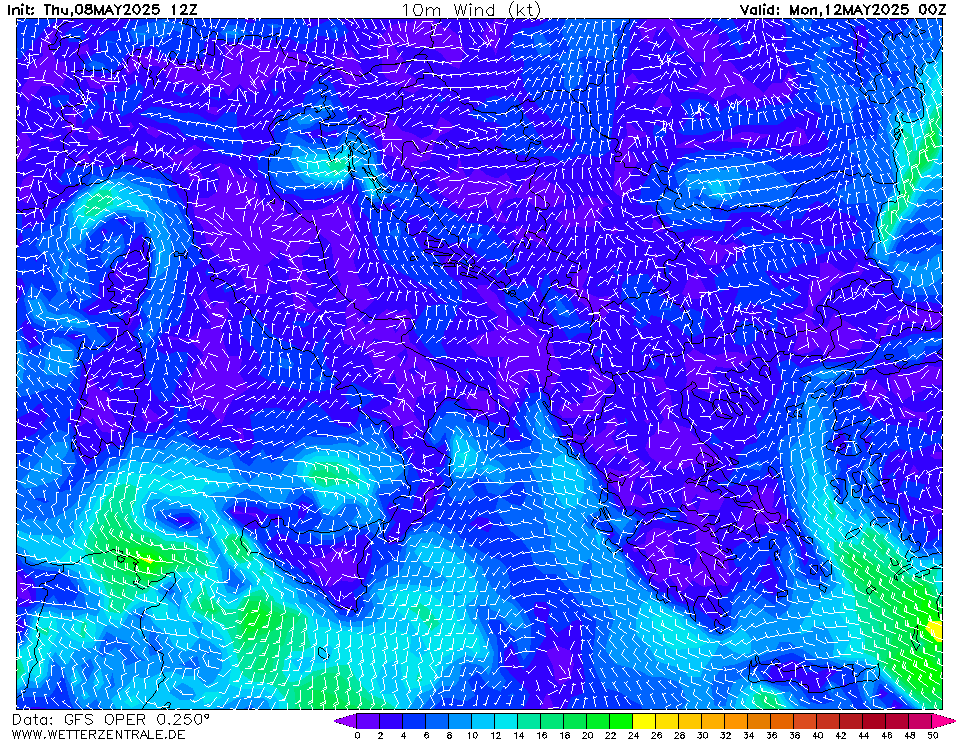Click the 'Init: Thu,08MAY2025 12Z' label
The image size is (959, 741).
click(x=103, y=9)
